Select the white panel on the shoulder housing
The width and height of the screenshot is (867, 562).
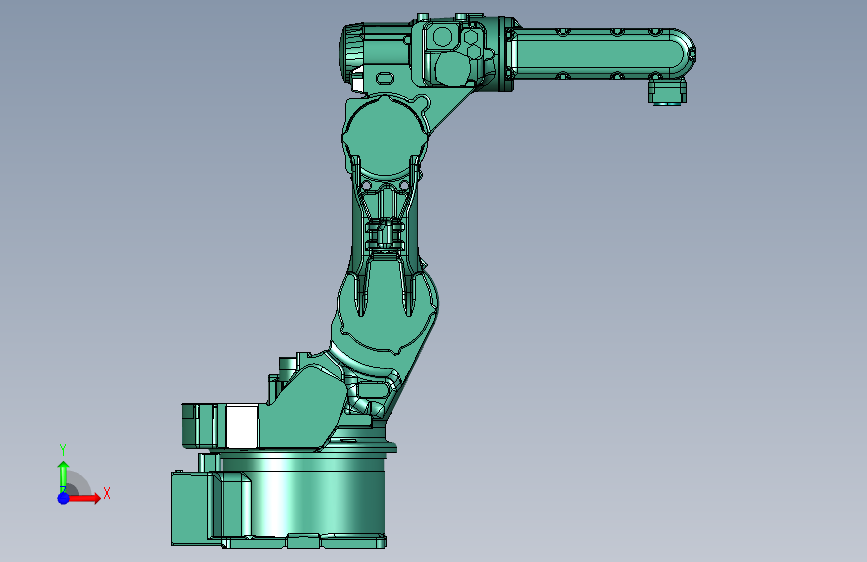point(242,426)
